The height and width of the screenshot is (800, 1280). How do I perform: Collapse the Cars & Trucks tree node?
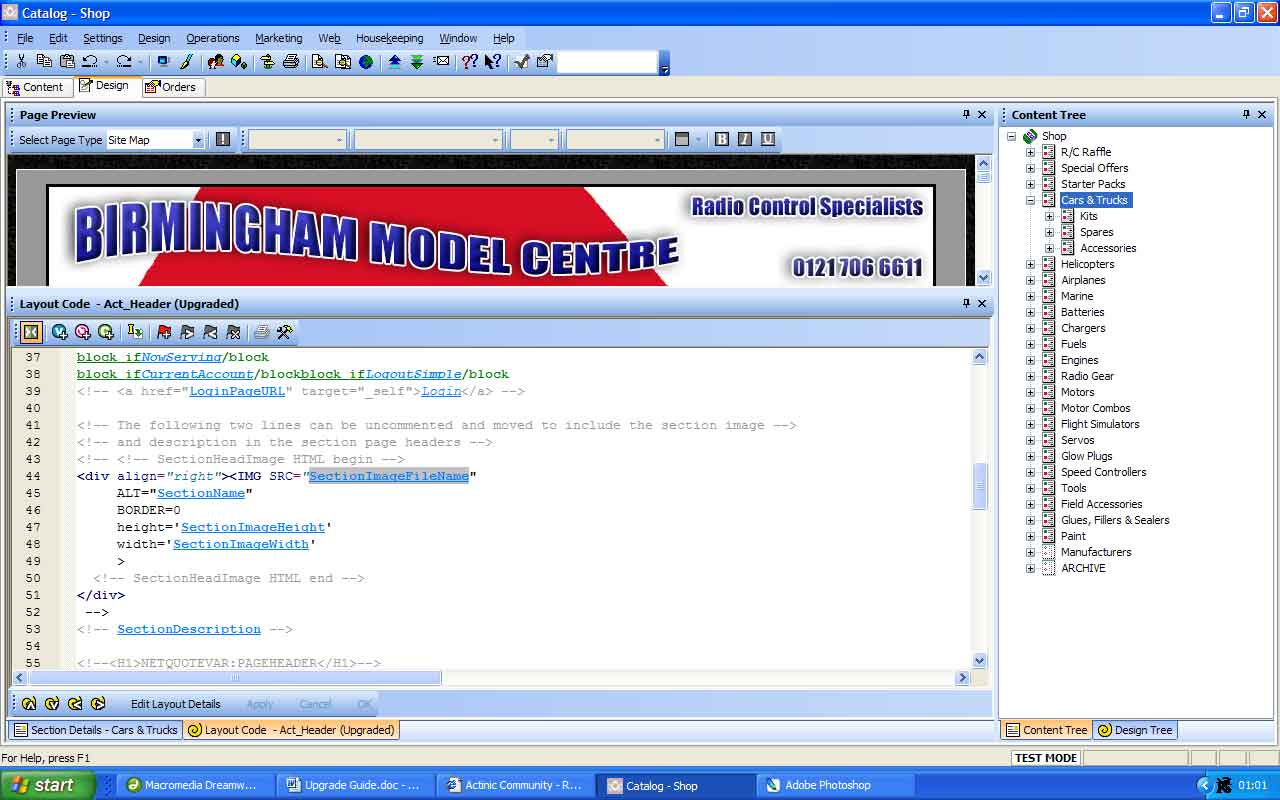[x=1030, y=200]
